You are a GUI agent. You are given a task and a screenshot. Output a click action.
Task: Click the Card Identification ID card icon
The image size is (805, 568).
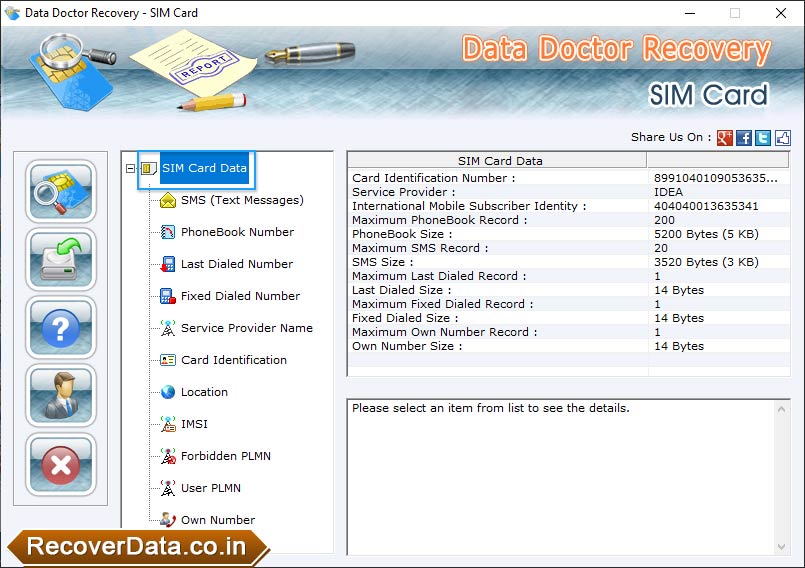click(168, 360)
